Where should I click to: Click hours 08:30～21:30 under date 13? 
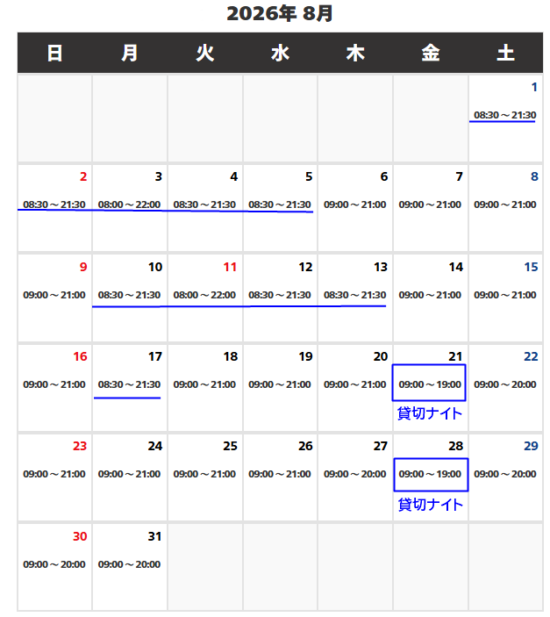[354, 295]
